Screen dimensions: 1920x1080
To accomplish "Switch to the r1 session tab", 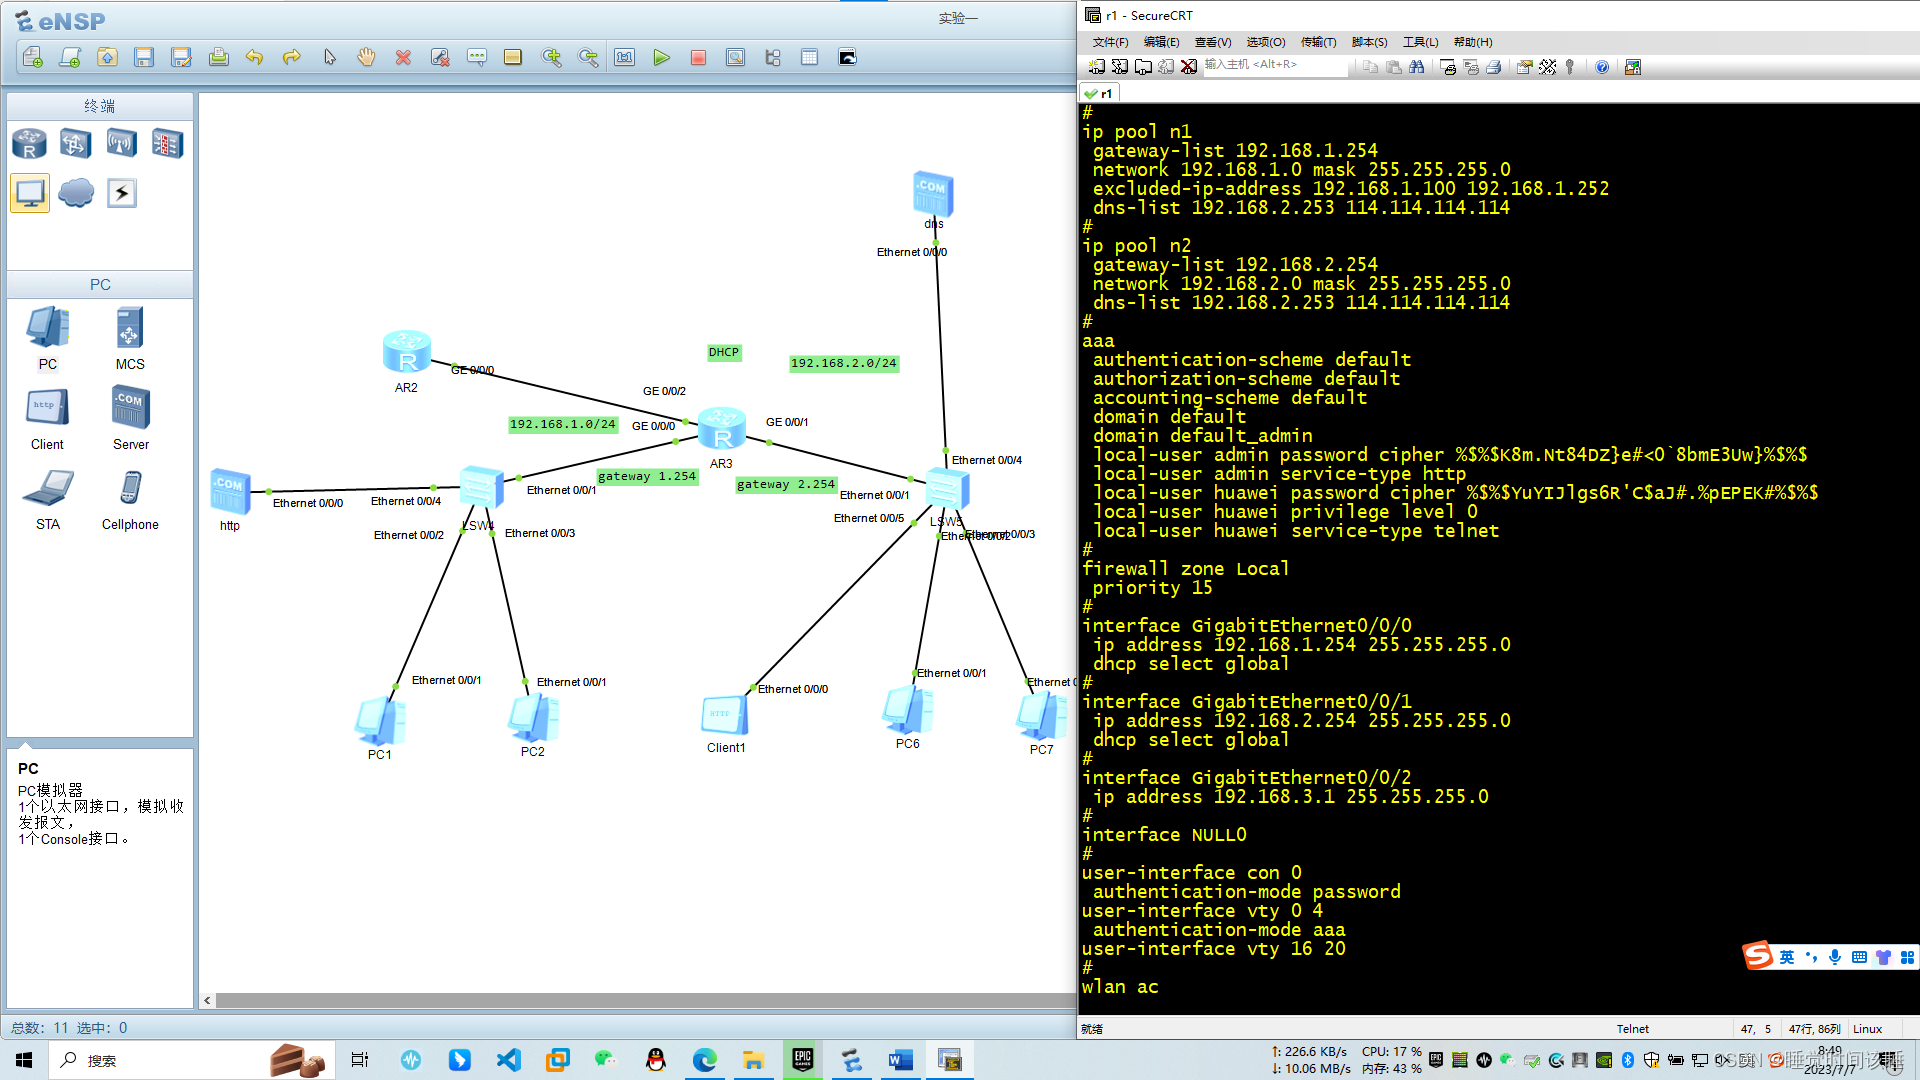I will [1100, 93].
